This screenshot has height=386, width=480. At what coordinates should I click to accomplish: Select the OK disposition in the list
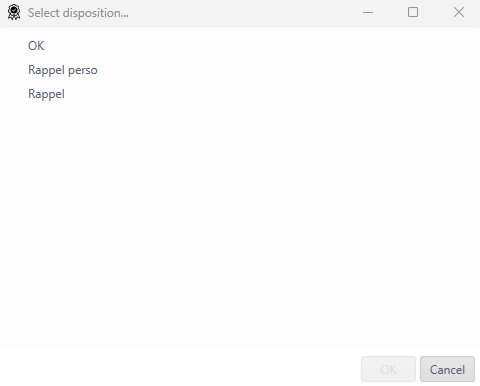click(36, 46)
